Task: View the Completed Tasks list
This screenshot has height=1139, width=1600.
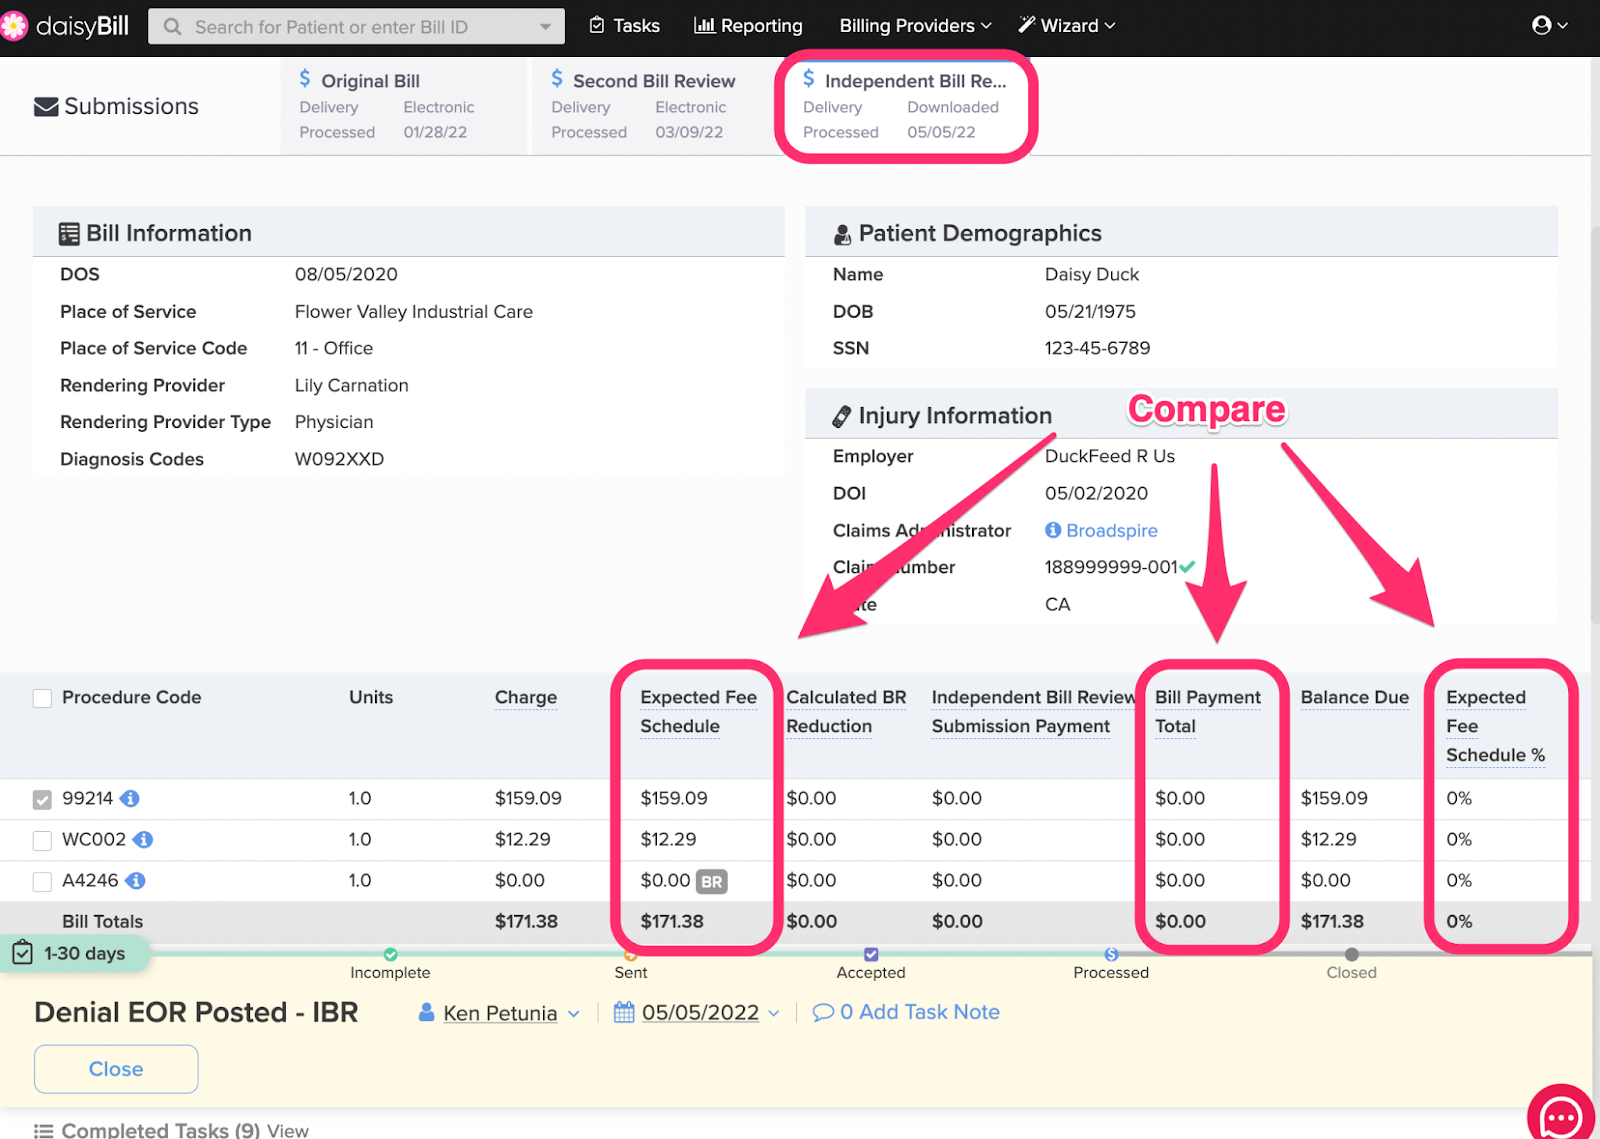Action: pos(287,1130)
